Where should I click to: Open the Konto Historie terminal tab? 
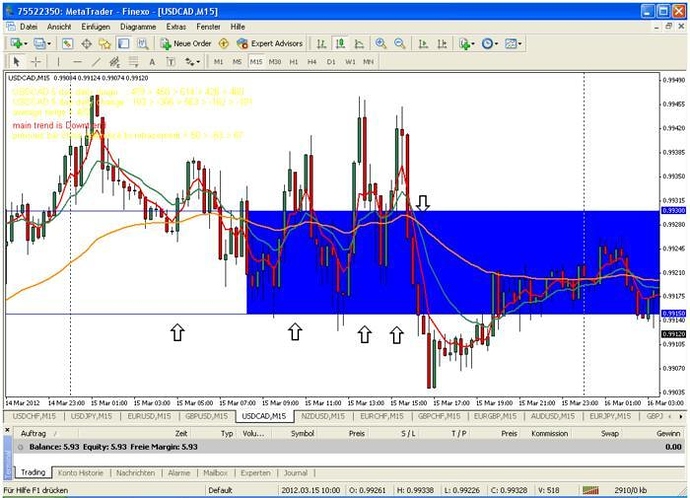(80, 473)
